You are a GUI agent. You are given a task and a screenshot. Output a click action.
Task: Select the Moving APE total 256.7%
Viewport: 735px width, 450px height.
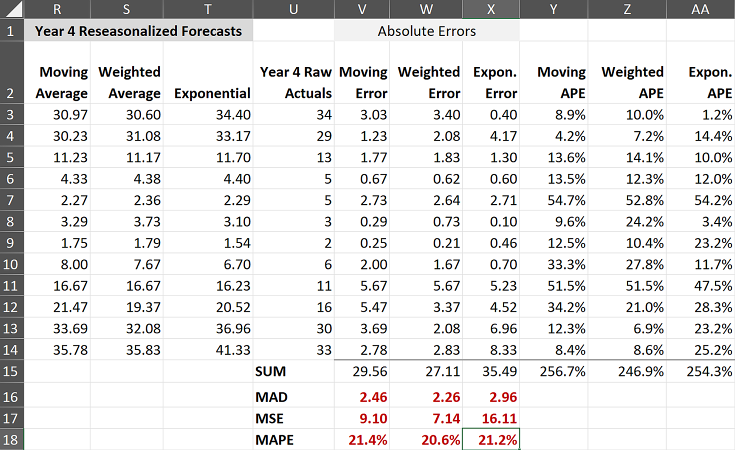click(553, 371)
